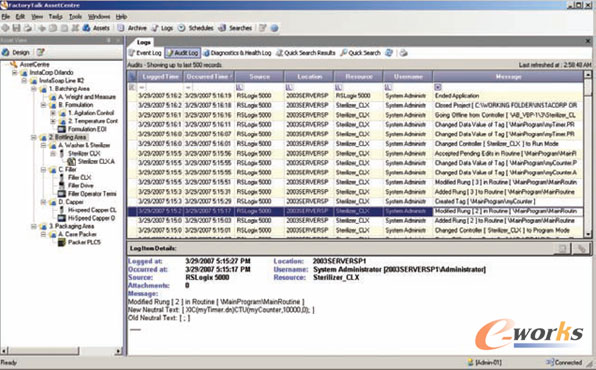Expand the 2. Temperature Control node
This screenshot has width=596, height=370.
[x=53, y=121]
